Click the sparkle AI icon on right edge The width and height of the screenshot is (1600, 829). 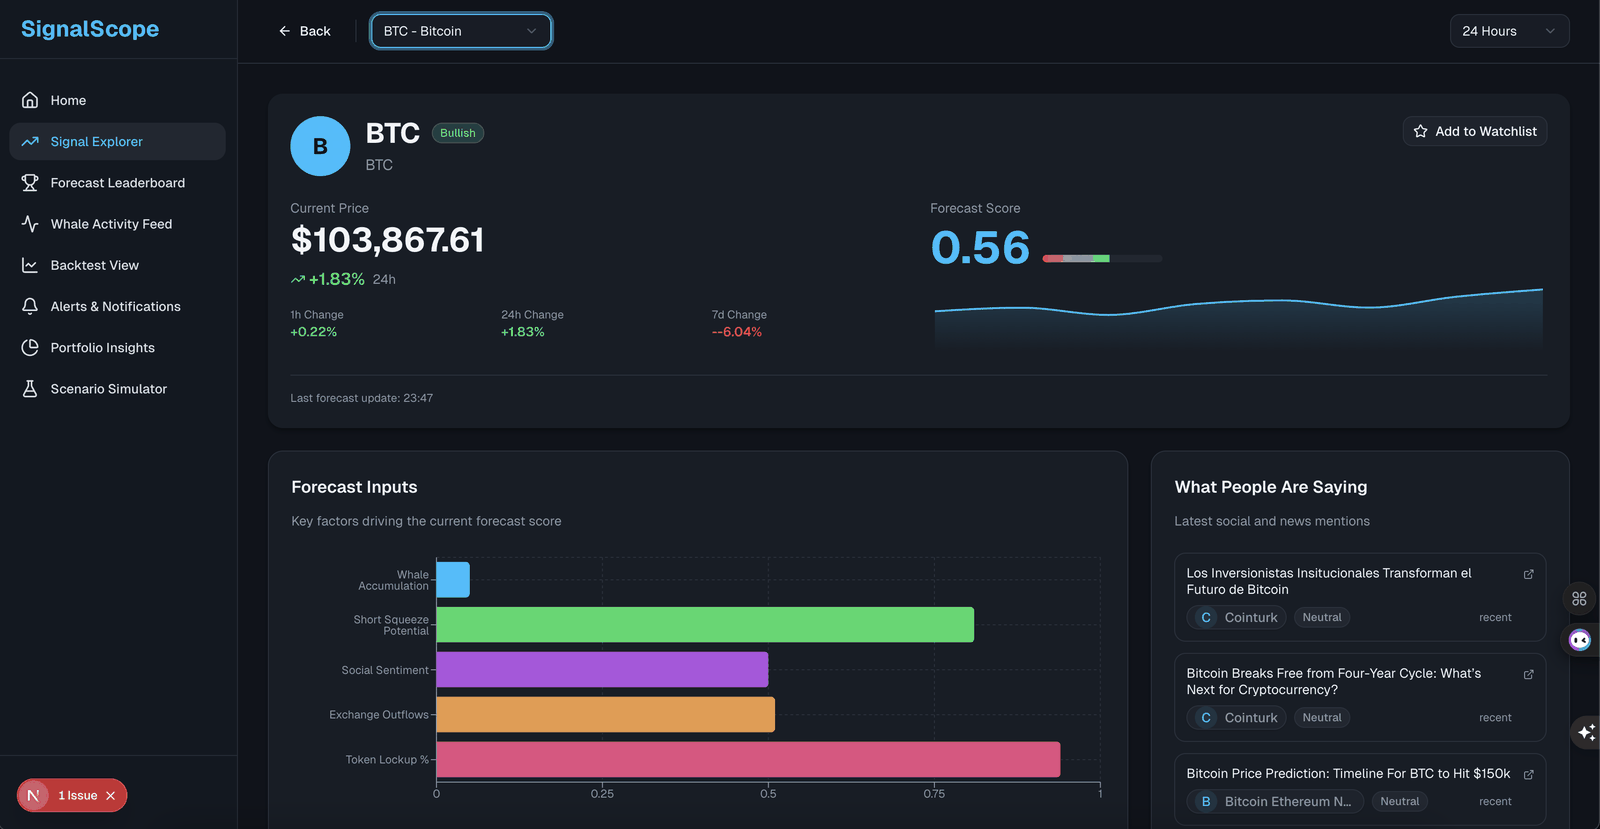pyautogui.click(x=1586, y=733)
